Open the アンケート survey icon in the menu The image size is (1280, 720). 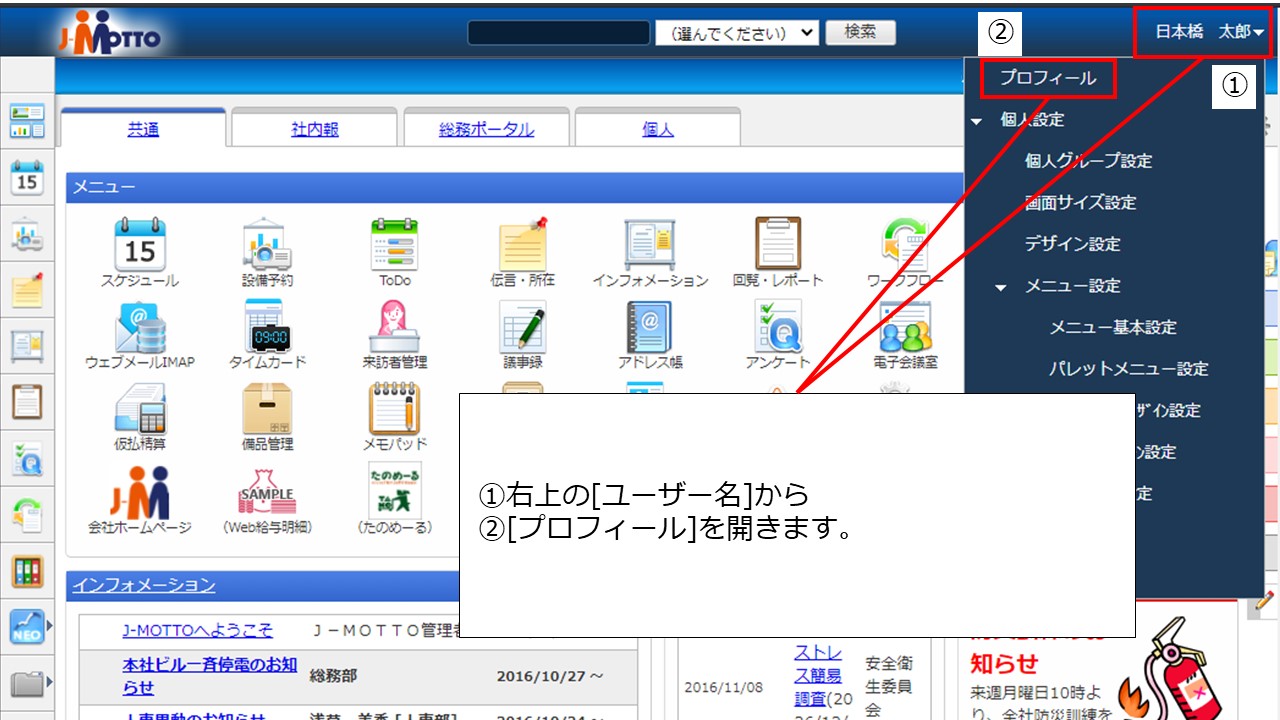pyautogui.click(x=778, y=326)
